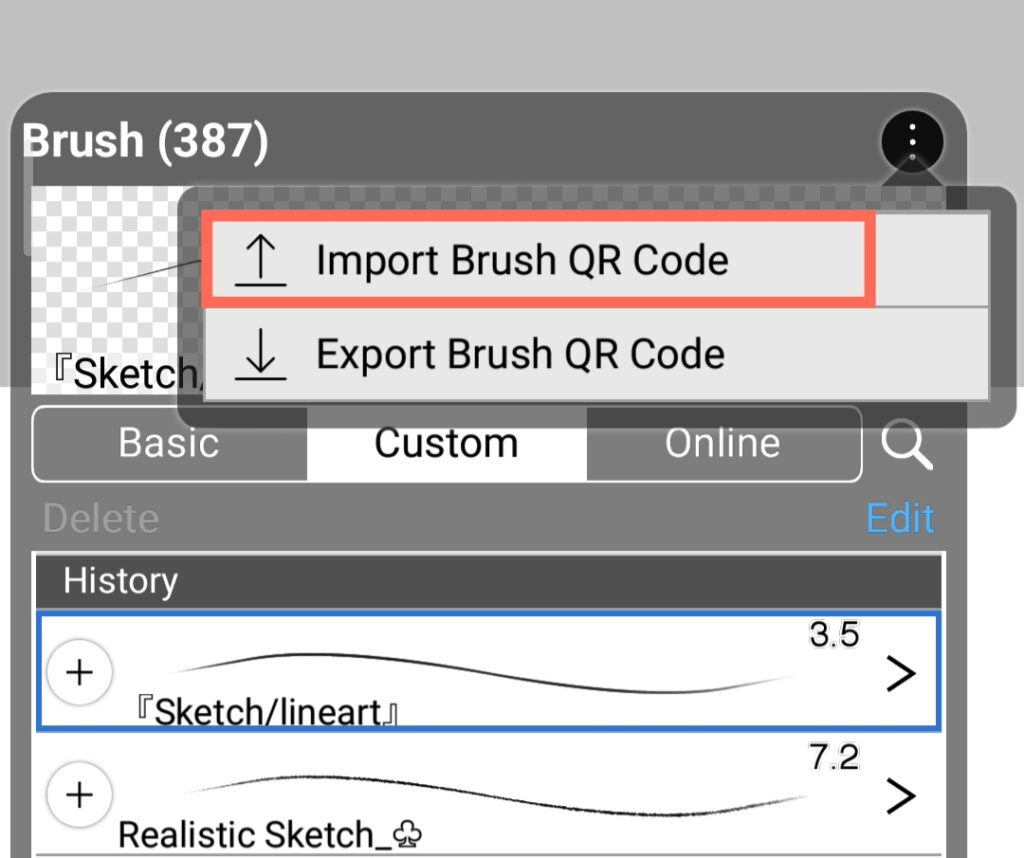Image resolution: width=1024 pixels, height=858 pixels.
Task: Open the three-dot brush options menu
Action: click(911, 141)
